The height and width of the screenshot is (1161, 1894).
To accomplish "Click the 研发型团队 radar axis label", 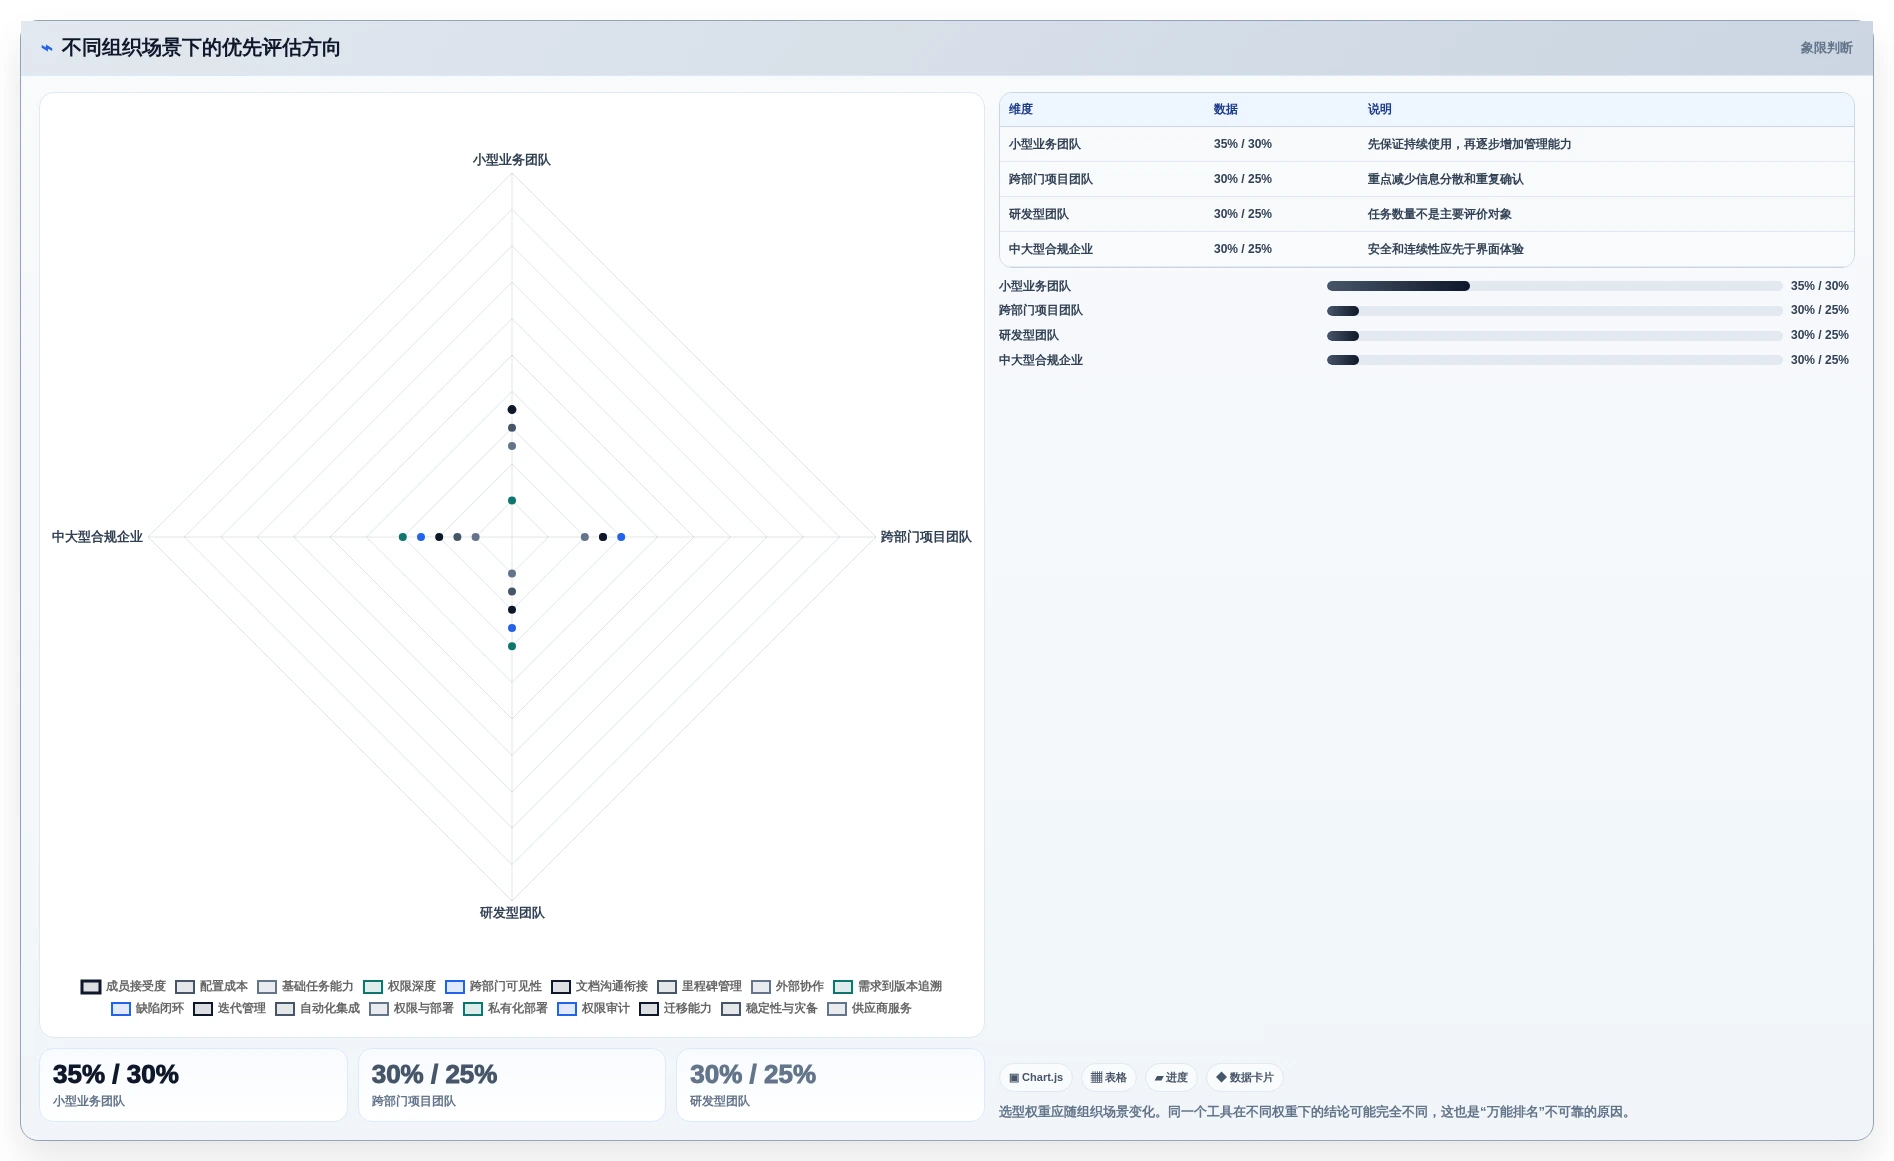I will tap(512, 913).
